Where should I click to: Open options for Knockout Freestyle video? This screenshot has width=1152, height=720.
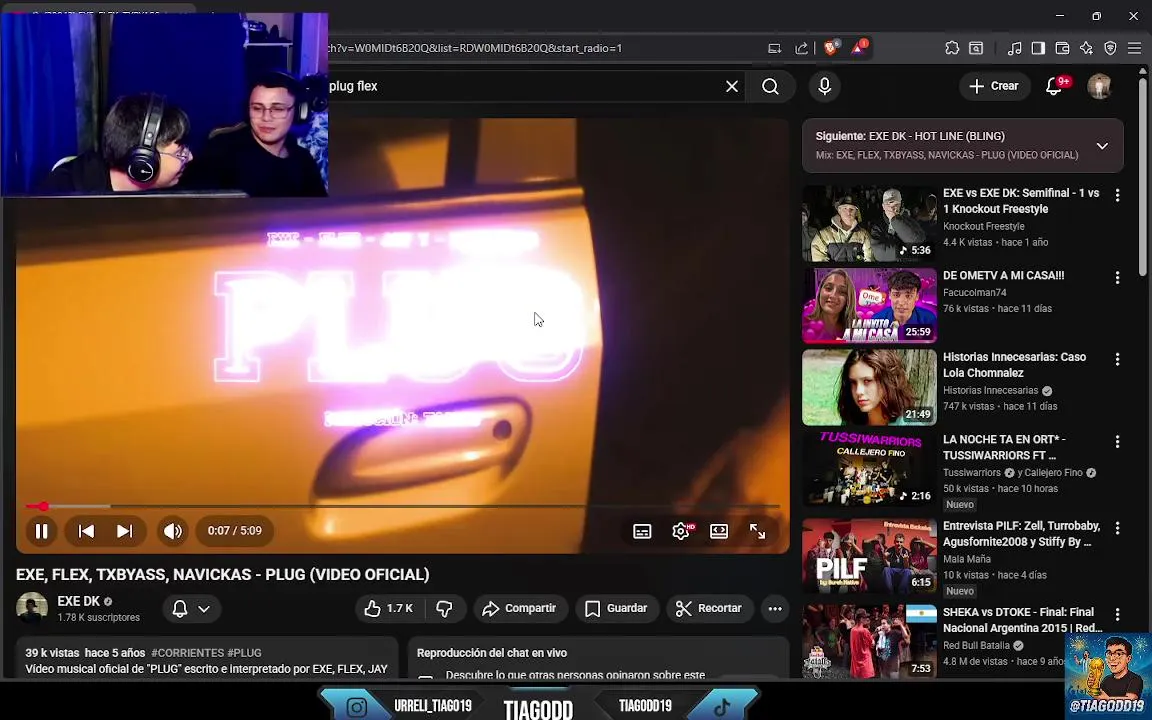pos(1117,195)
